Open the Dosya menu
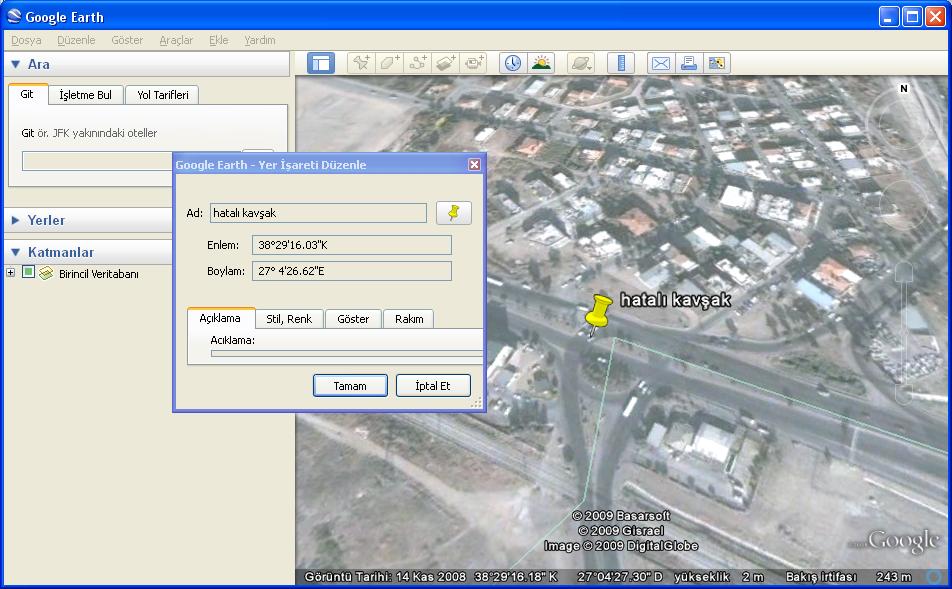The image size is (952, 589). point(26,40)
